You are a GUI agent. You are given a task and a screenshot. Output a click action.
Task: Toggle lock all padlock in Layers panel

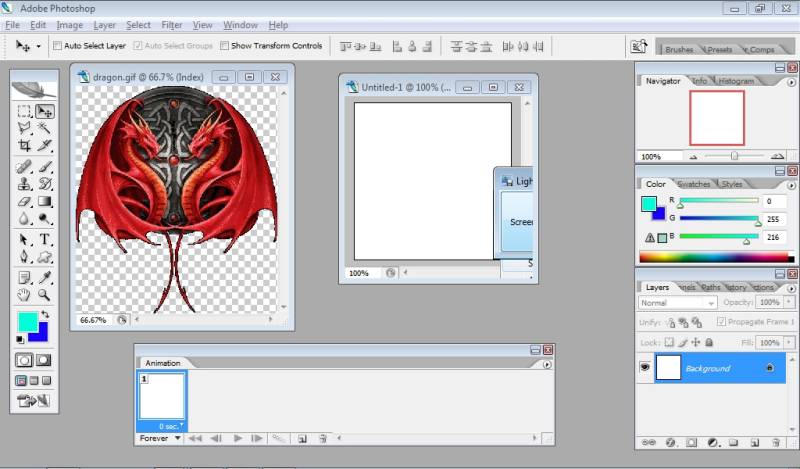(x=709, y=342)
